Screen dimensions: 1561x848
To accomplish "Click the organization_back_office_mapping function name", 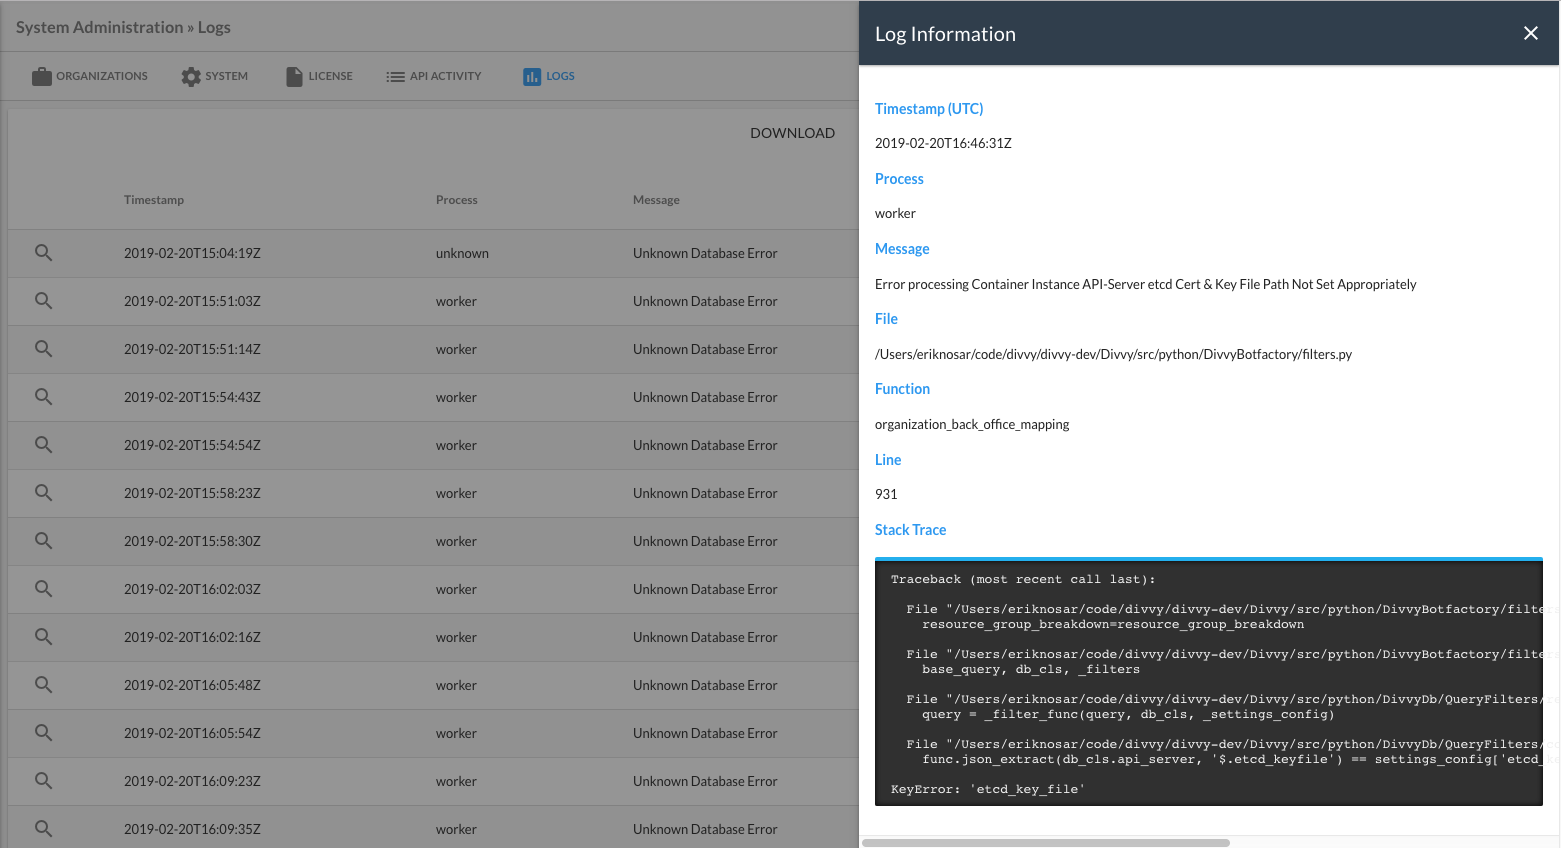I will [x=972, y=424].
